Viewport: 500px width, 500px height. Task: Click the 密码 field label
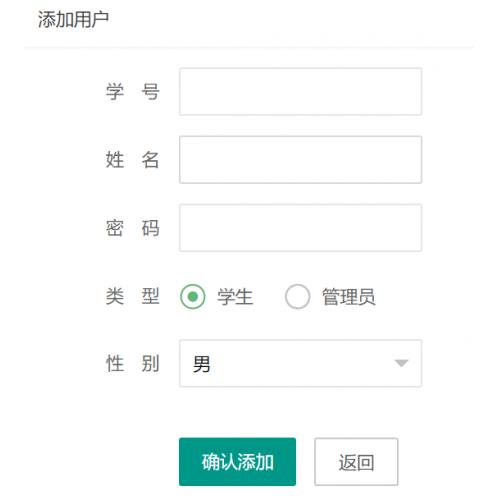point(133,228)
